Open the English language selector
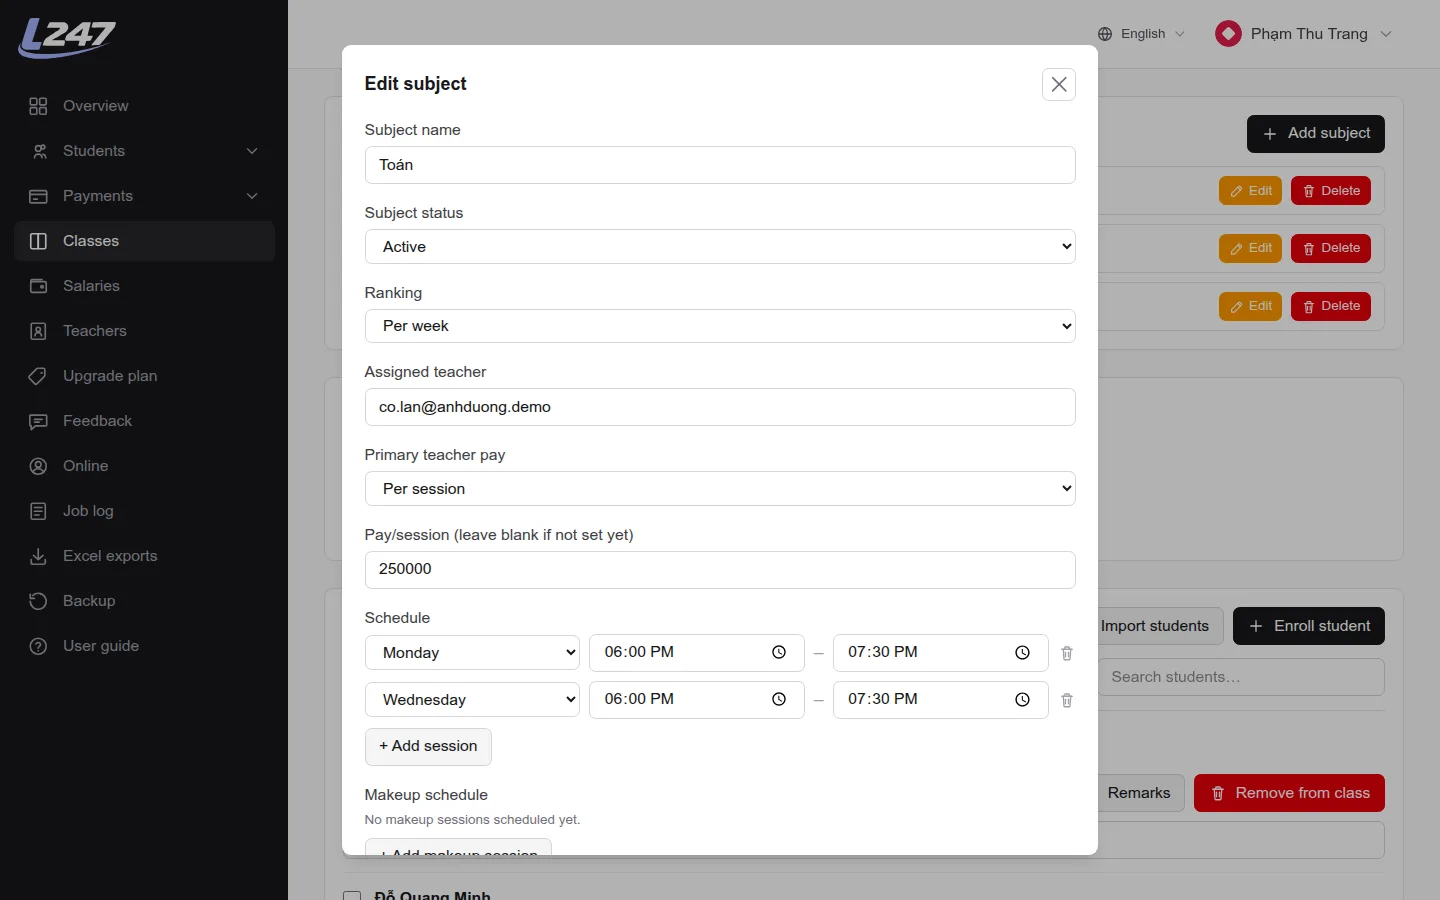 tap(1141, 34)
